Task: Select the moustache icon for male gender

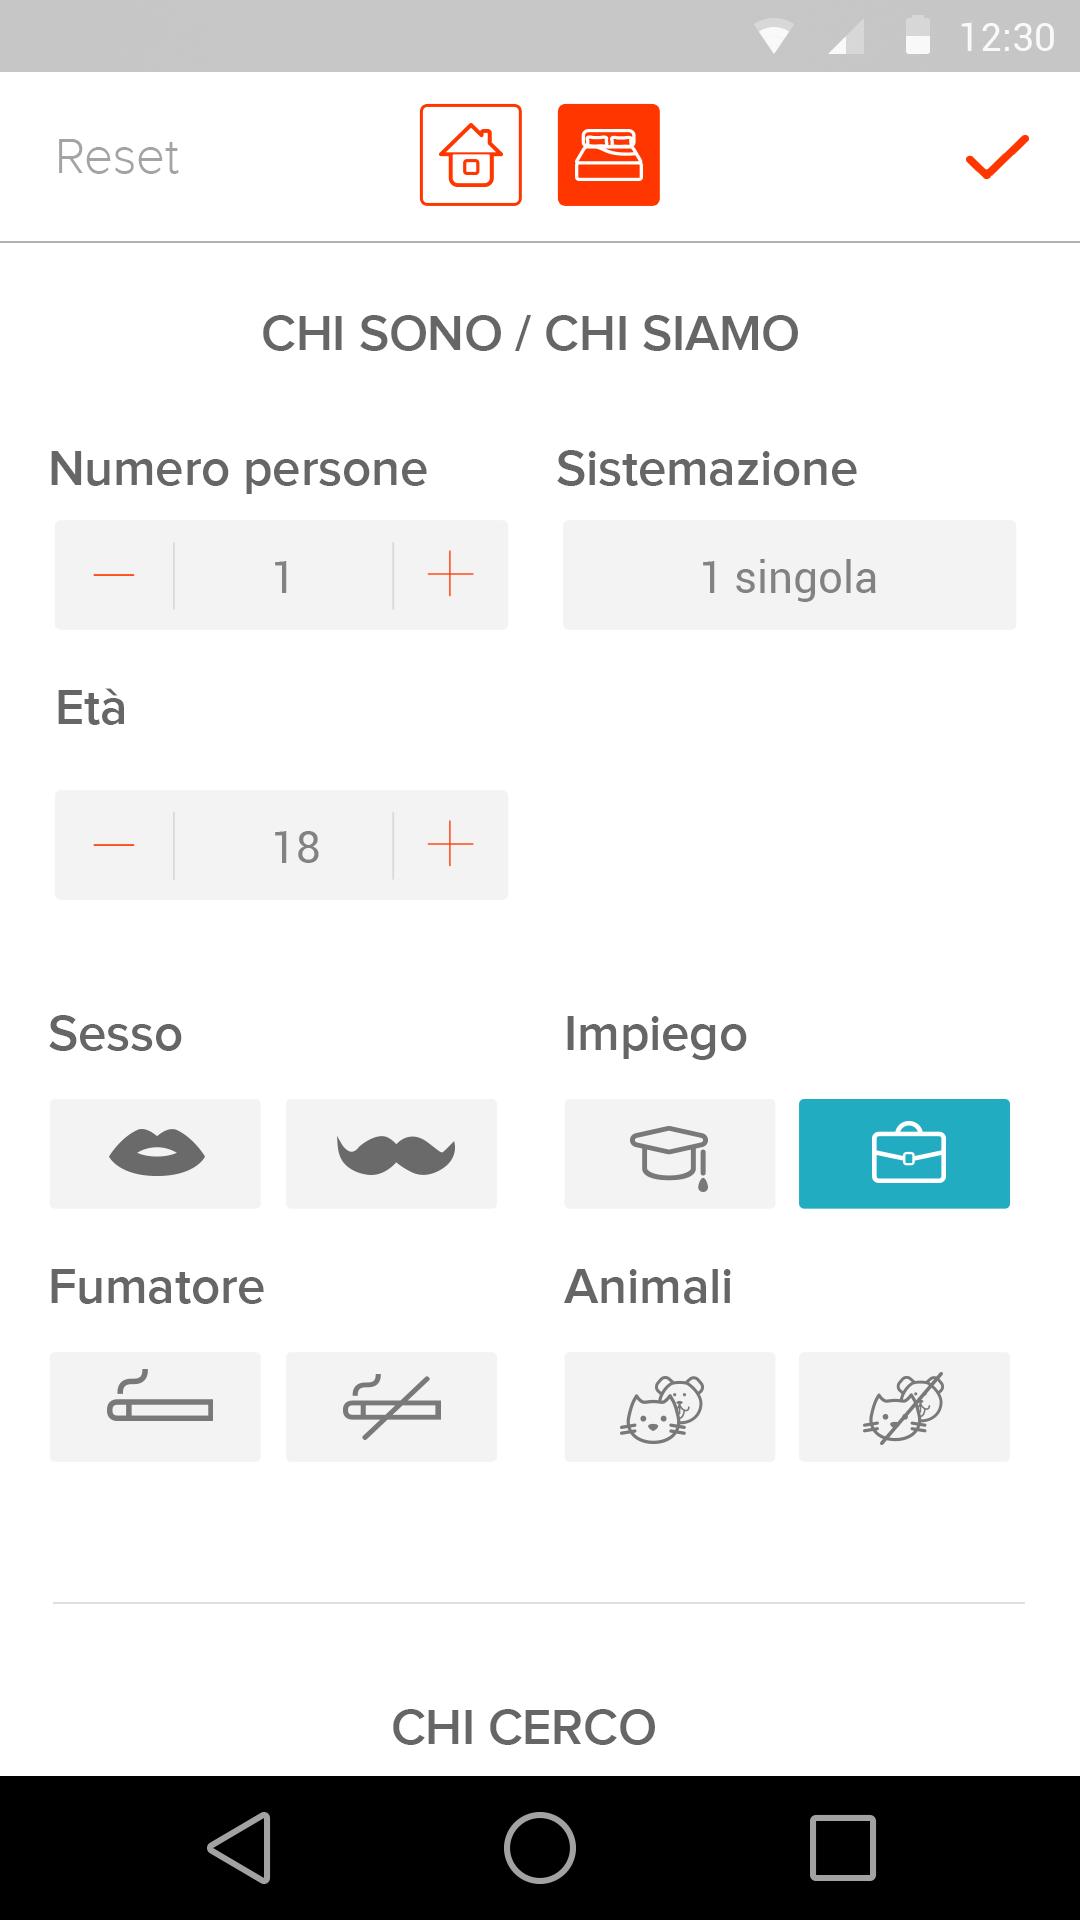Action: pos(391,1153)
